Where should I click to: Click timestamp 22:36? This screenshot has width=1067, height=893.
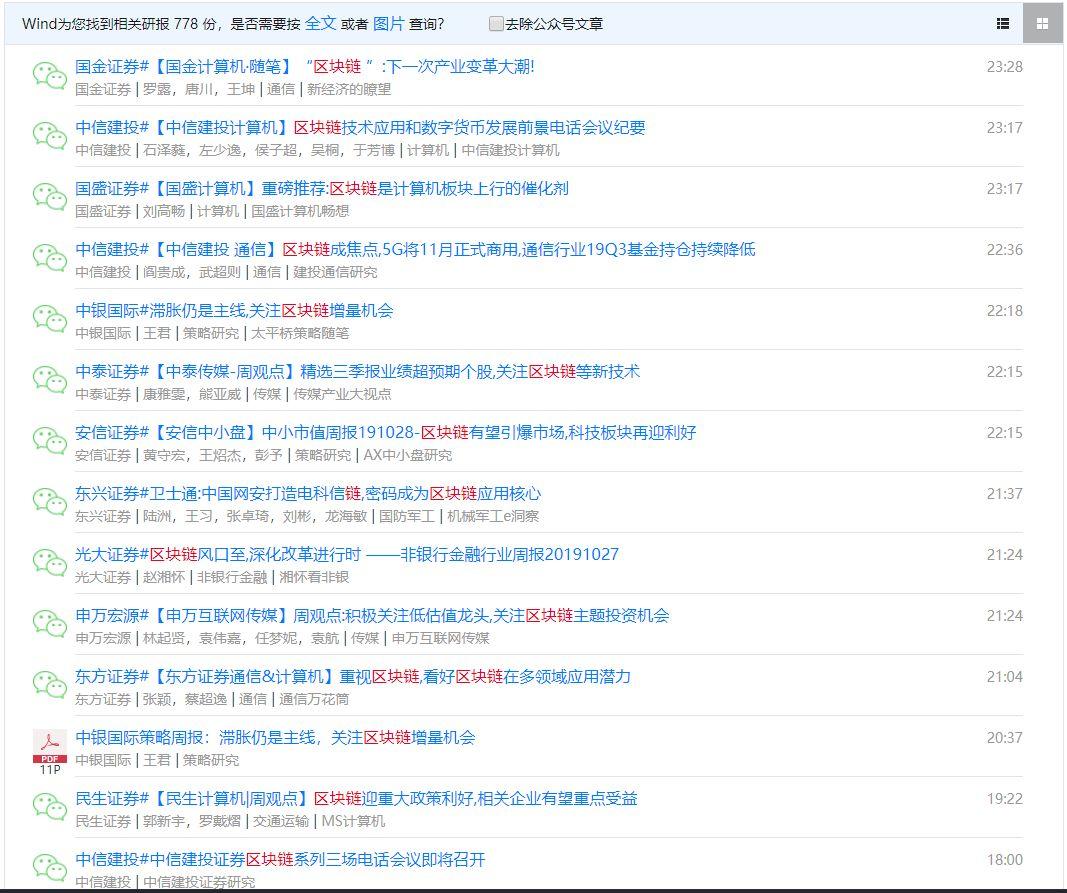point(1004,250)
